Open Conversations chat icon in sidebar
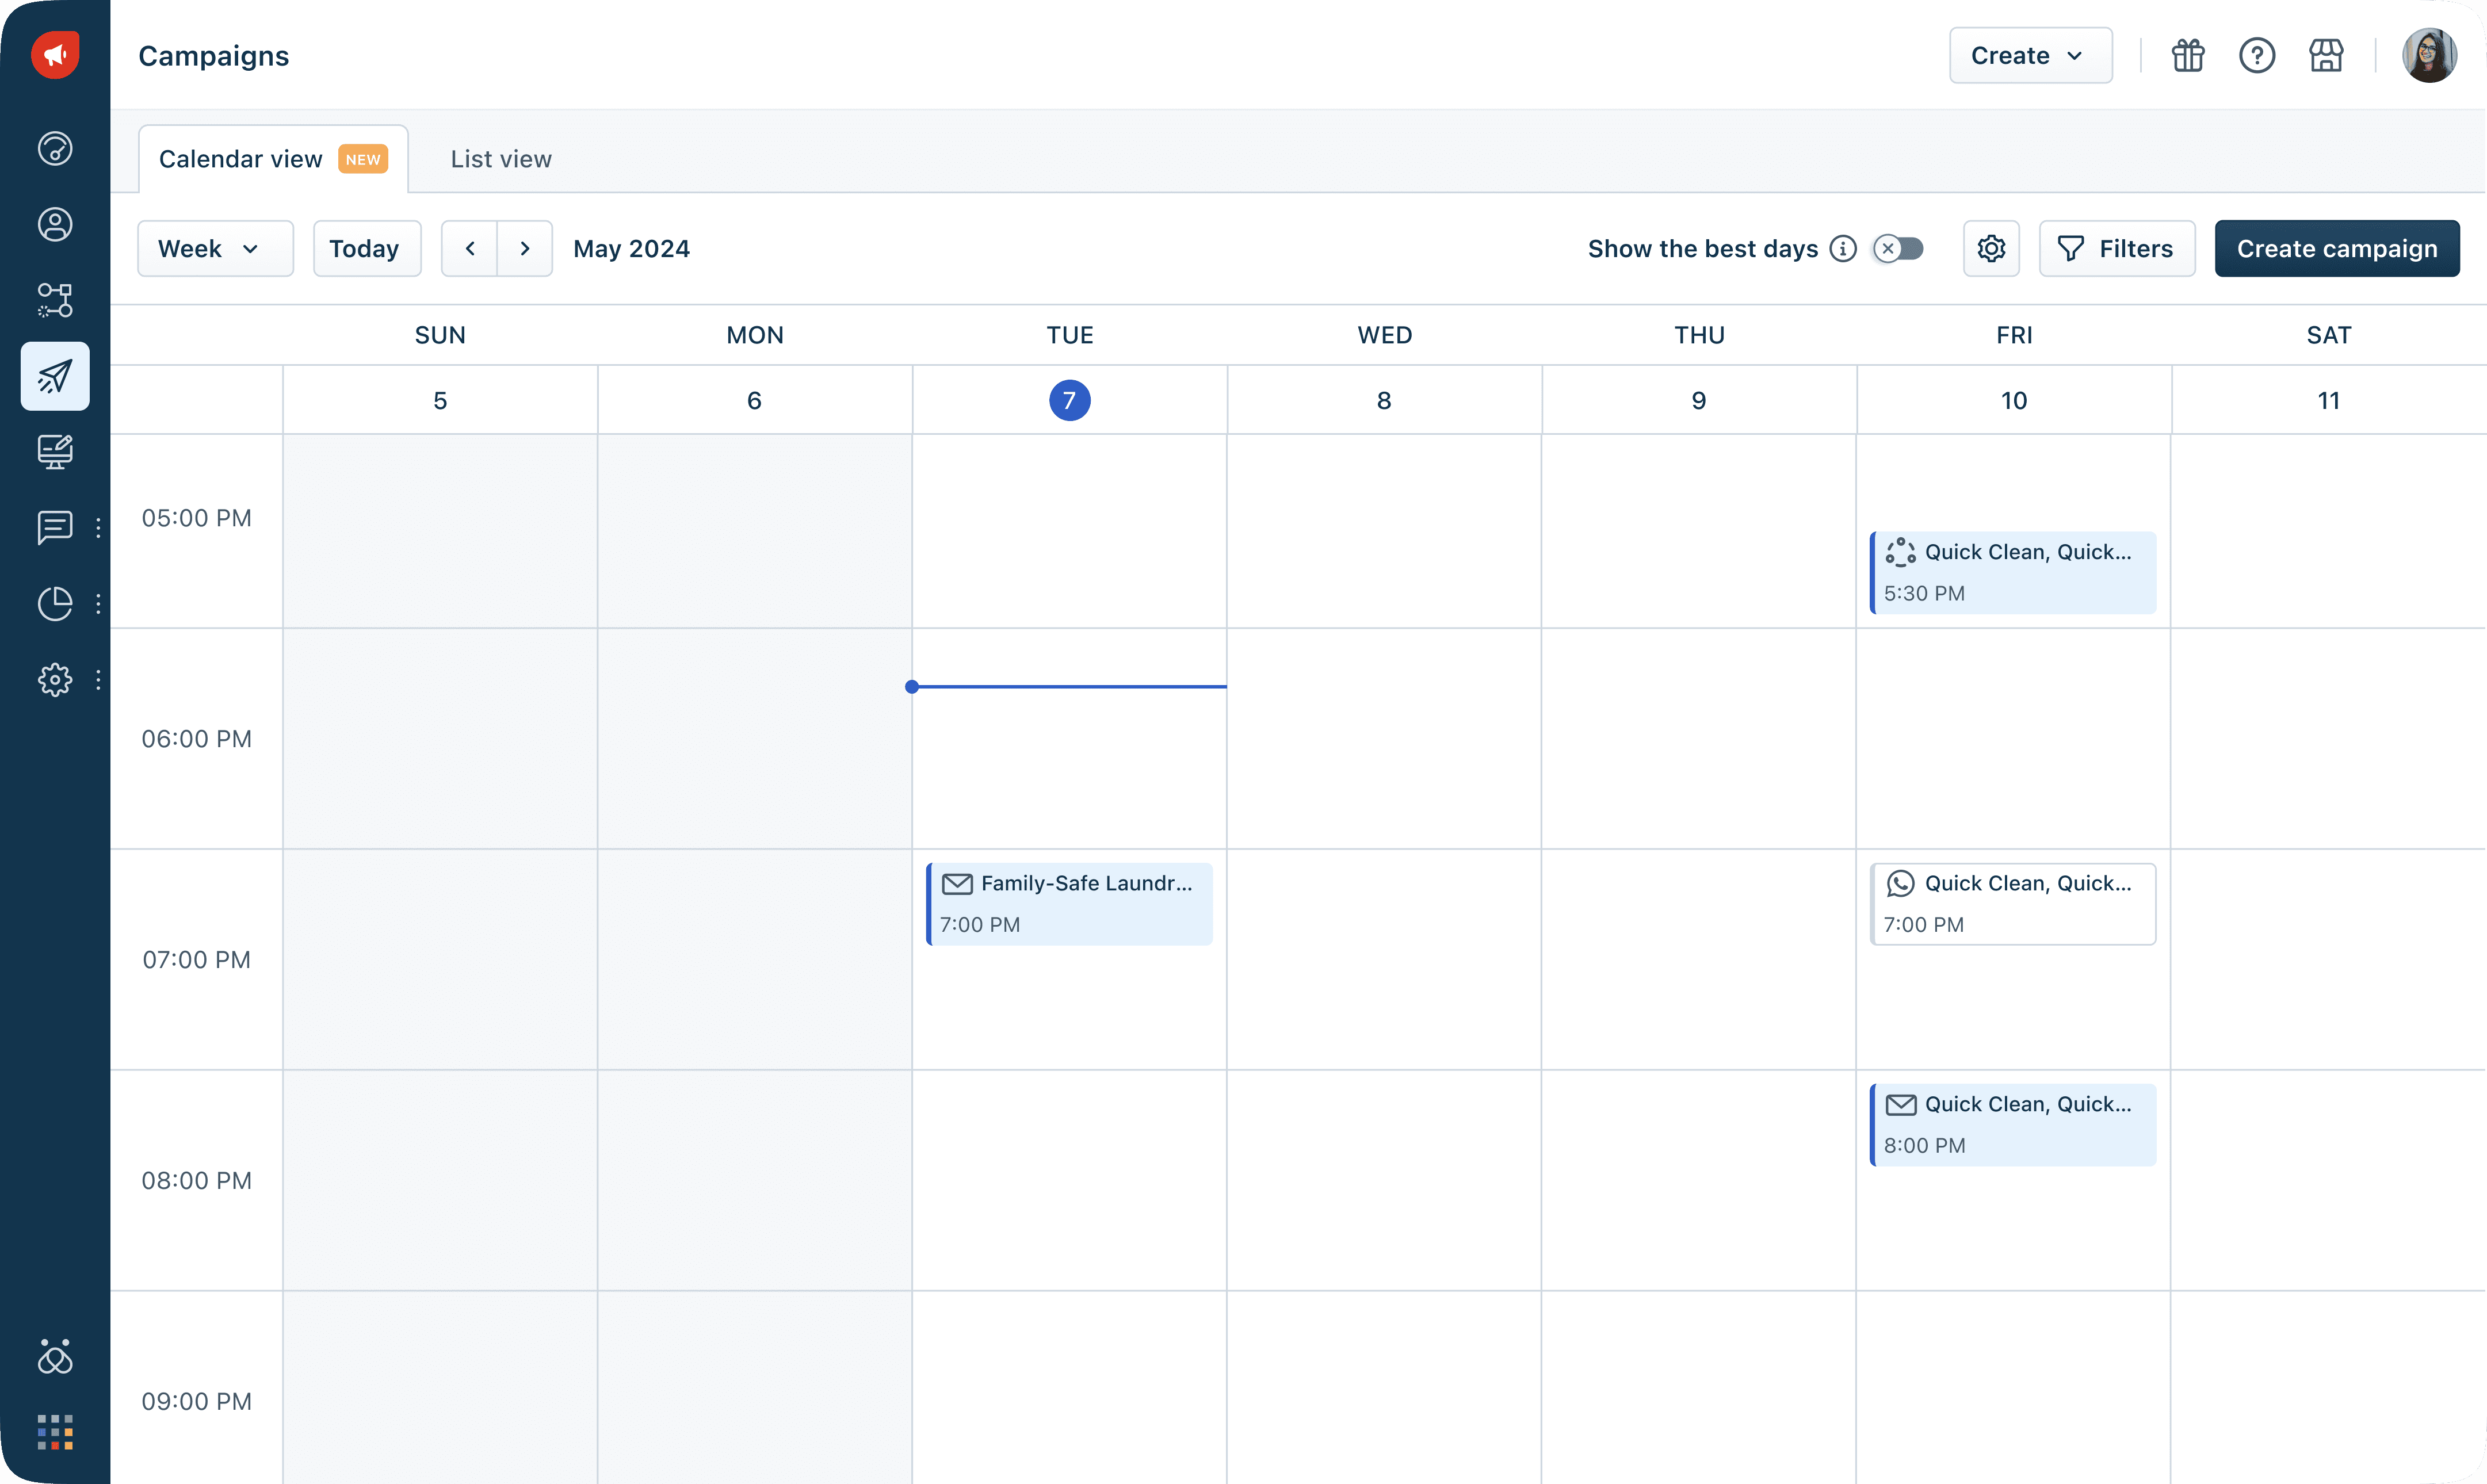Screen dimensions: 2487x1484 55,527
